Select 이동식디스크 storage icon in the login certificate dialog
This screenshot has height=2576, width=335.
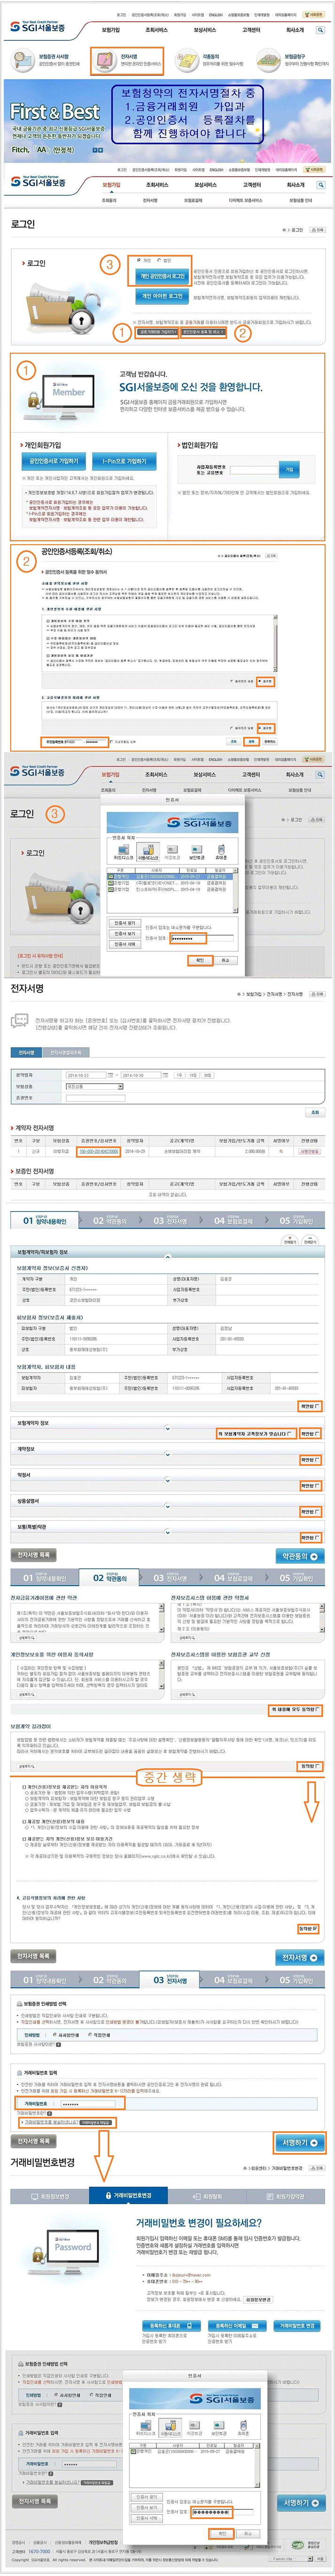point(148,851)
